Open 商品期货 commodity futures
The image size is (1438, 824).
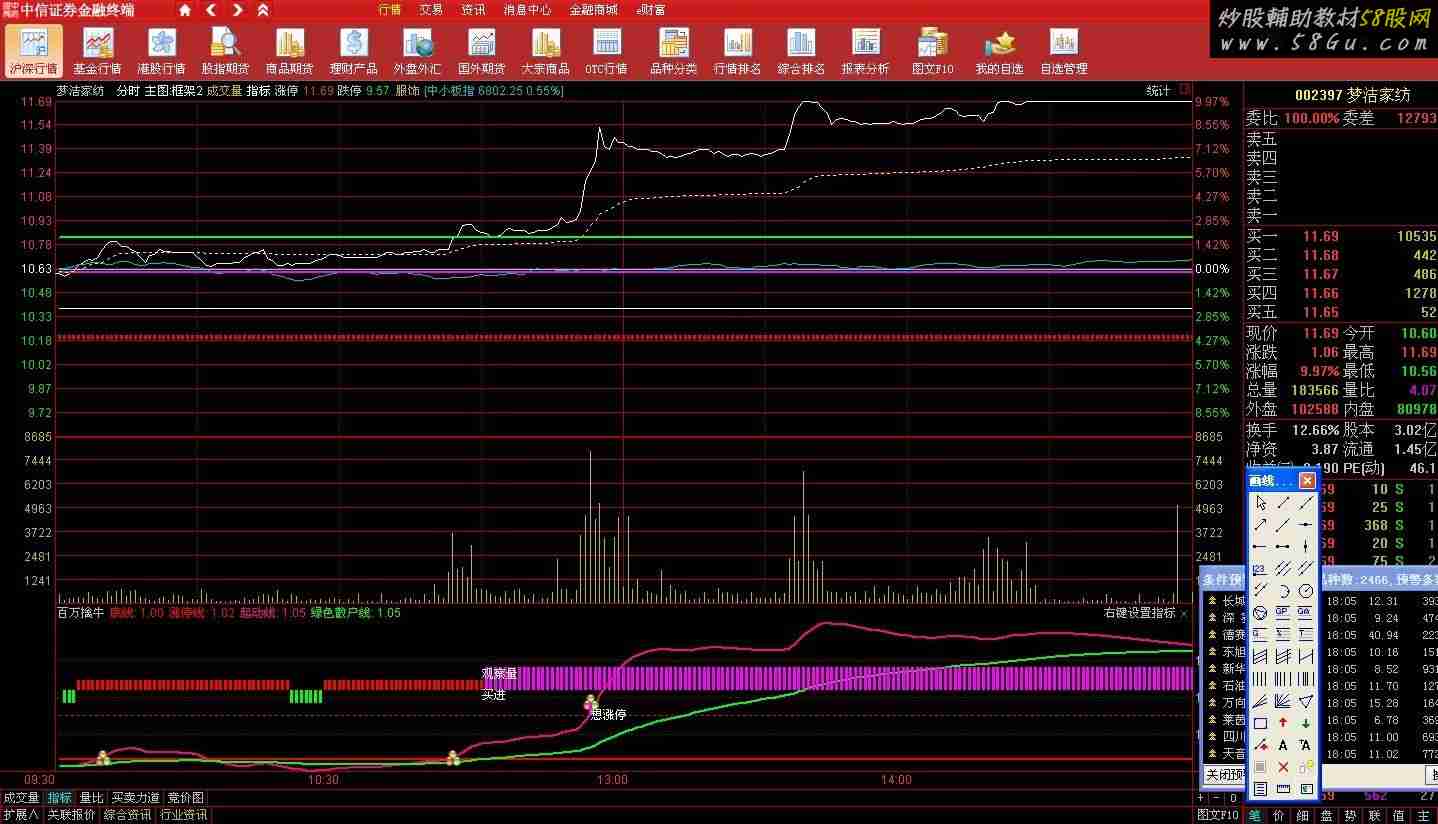tap(289, 51)
